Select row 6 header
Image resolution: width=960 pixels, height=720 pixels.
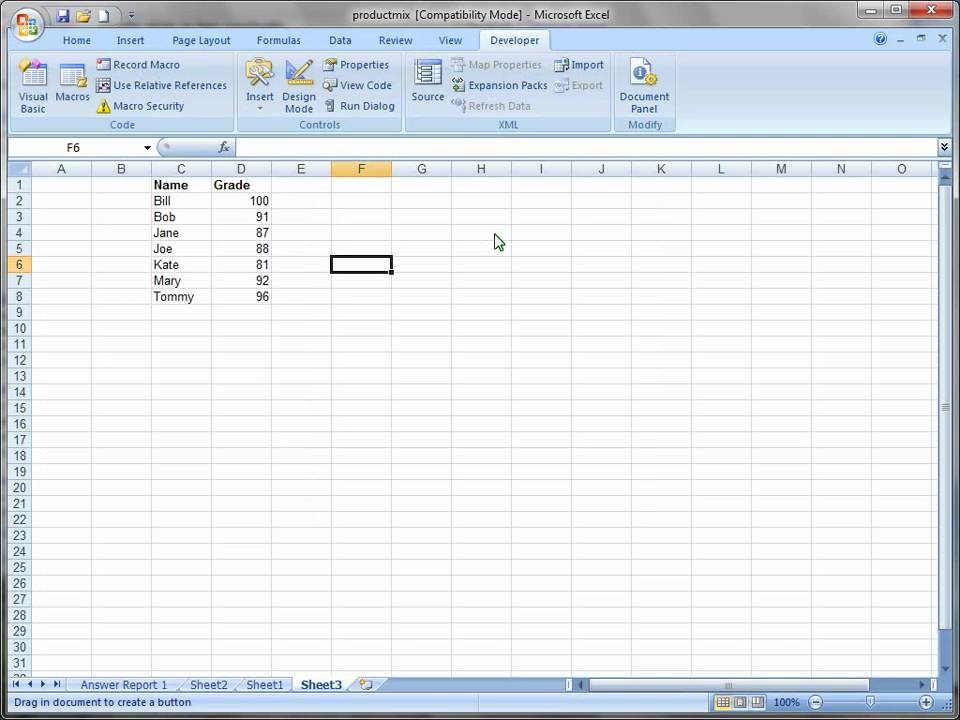point(20,264)
